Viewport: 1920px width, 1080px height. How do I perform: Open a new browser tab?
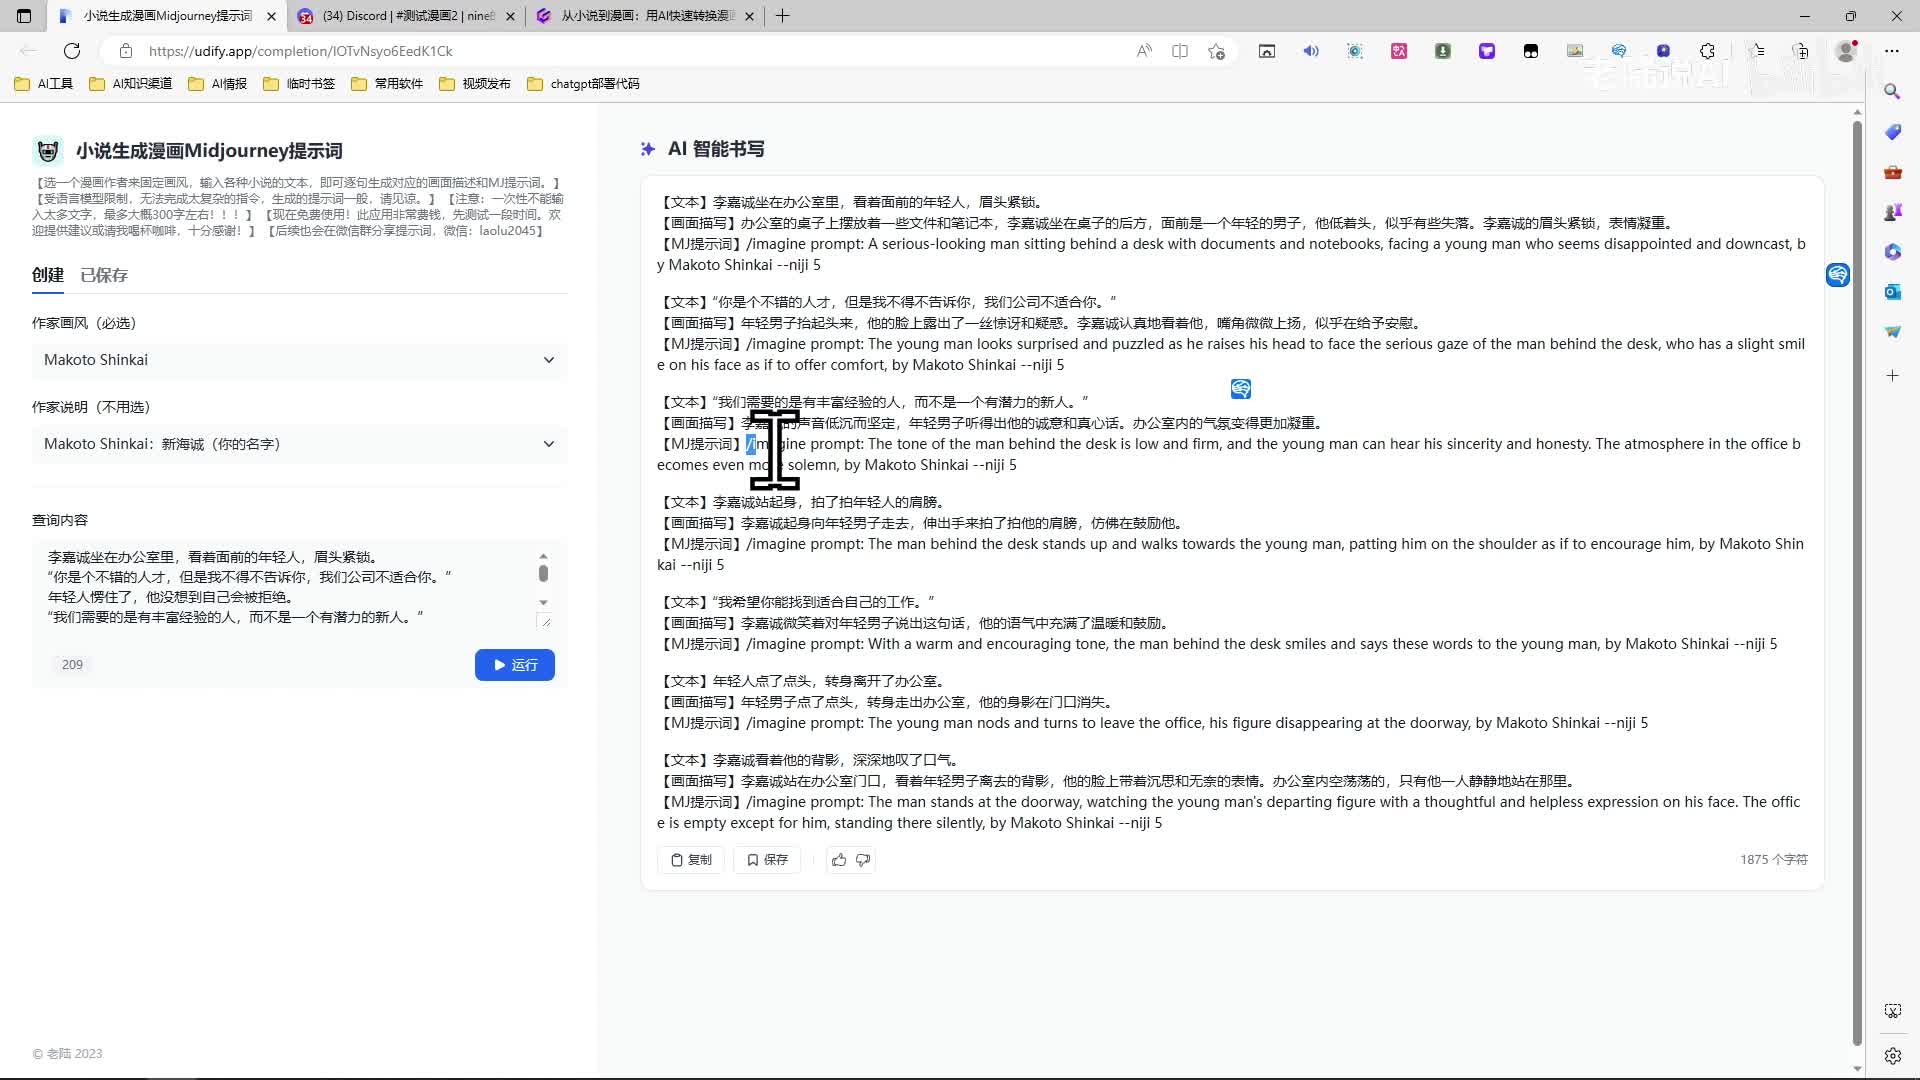coord(783,16)
